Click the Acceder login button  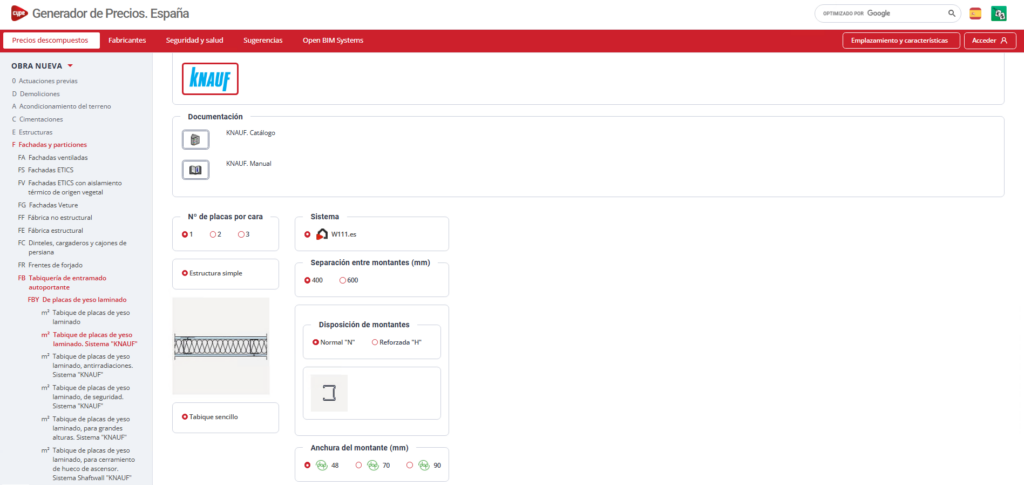pyautogui.click(x=989, y=41)
